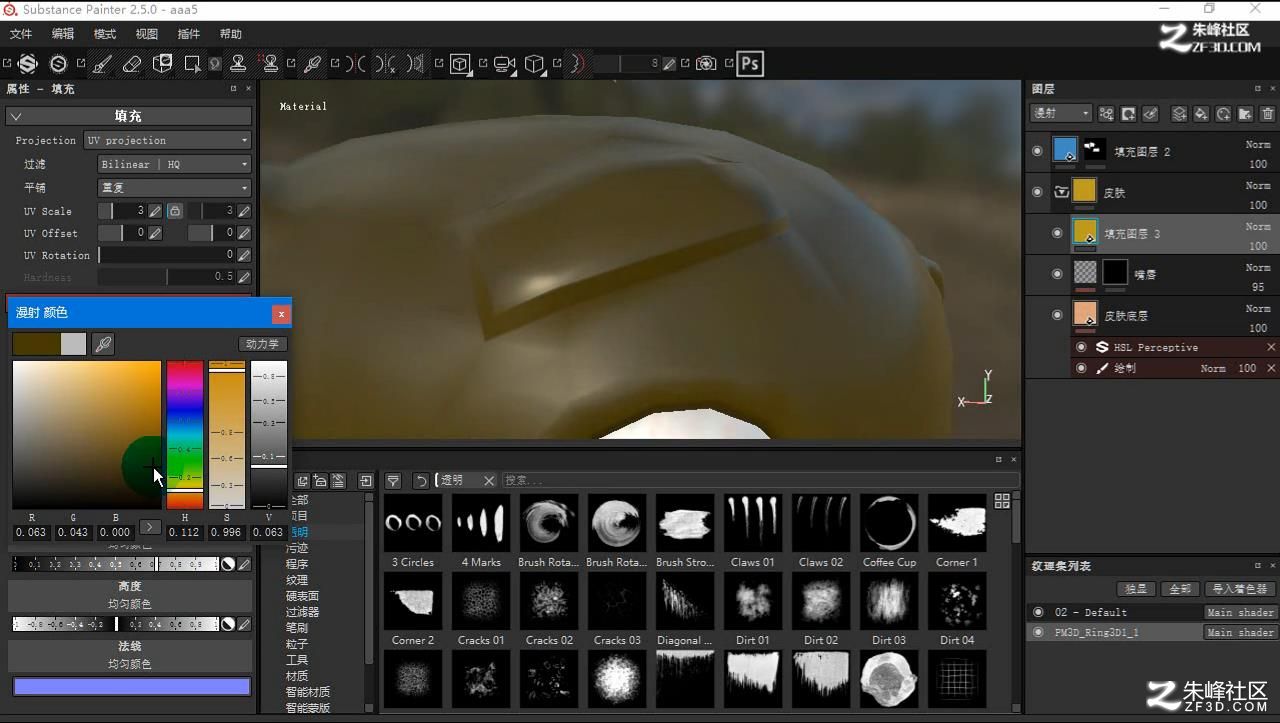Screen dimensions: 1280x723
Task: Open Main shader dropdown for PM3D_Ring3D1_1
Action: [1240, 632]
